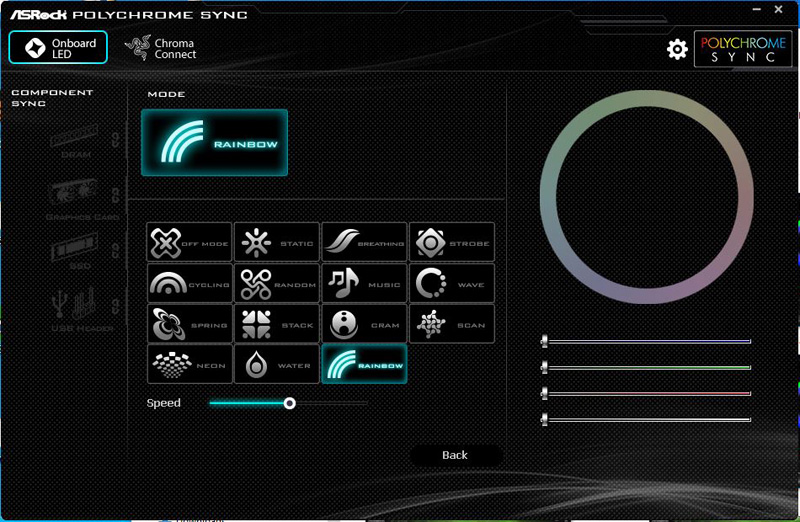Toggle Graphics Card sync link

(116, 195)
